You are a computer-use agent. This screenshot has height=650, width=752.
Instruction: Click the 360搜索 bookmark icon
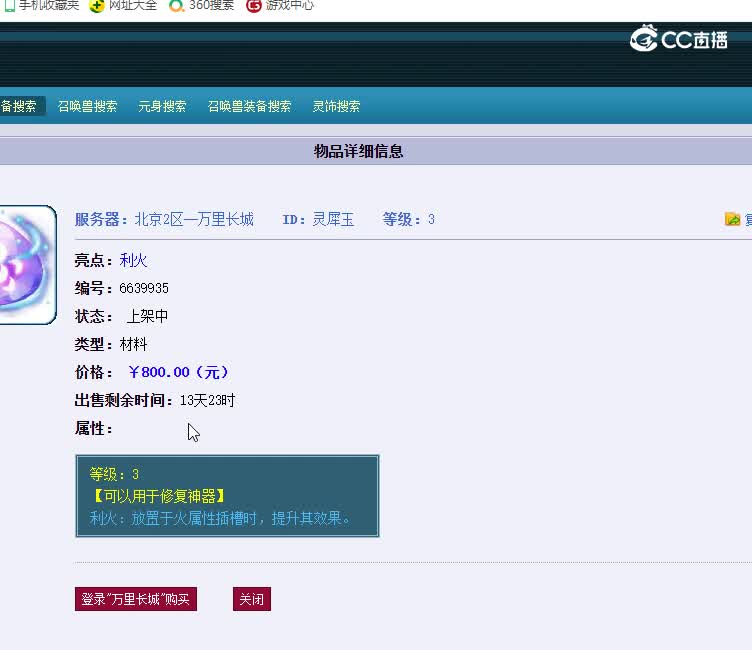coord(176,6)
